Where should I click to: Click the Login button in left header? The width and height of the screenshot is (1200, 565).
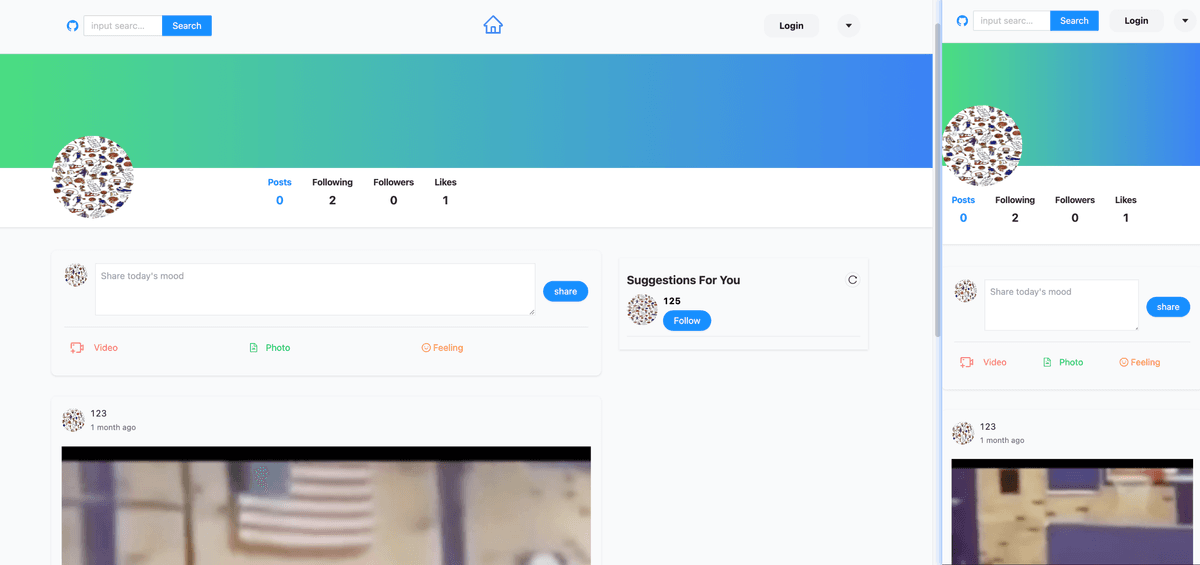(791, 26)
